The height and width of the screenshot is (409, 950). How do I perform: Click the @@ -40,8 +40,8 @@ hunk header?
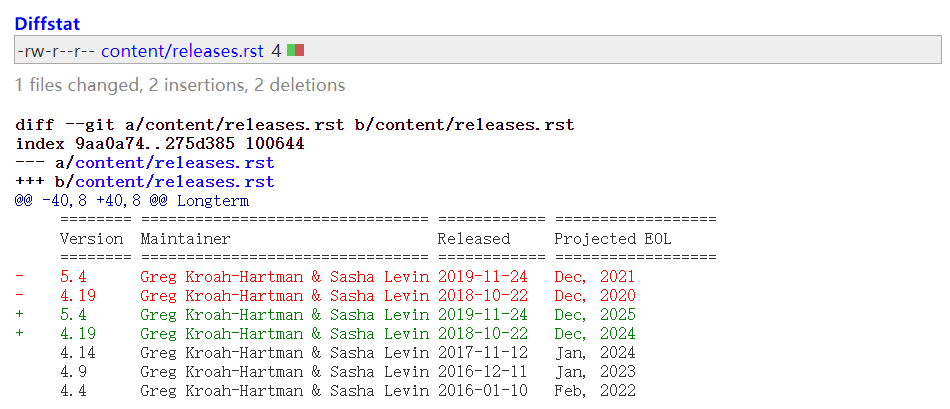pyautogui.click(x=132, y=201)
